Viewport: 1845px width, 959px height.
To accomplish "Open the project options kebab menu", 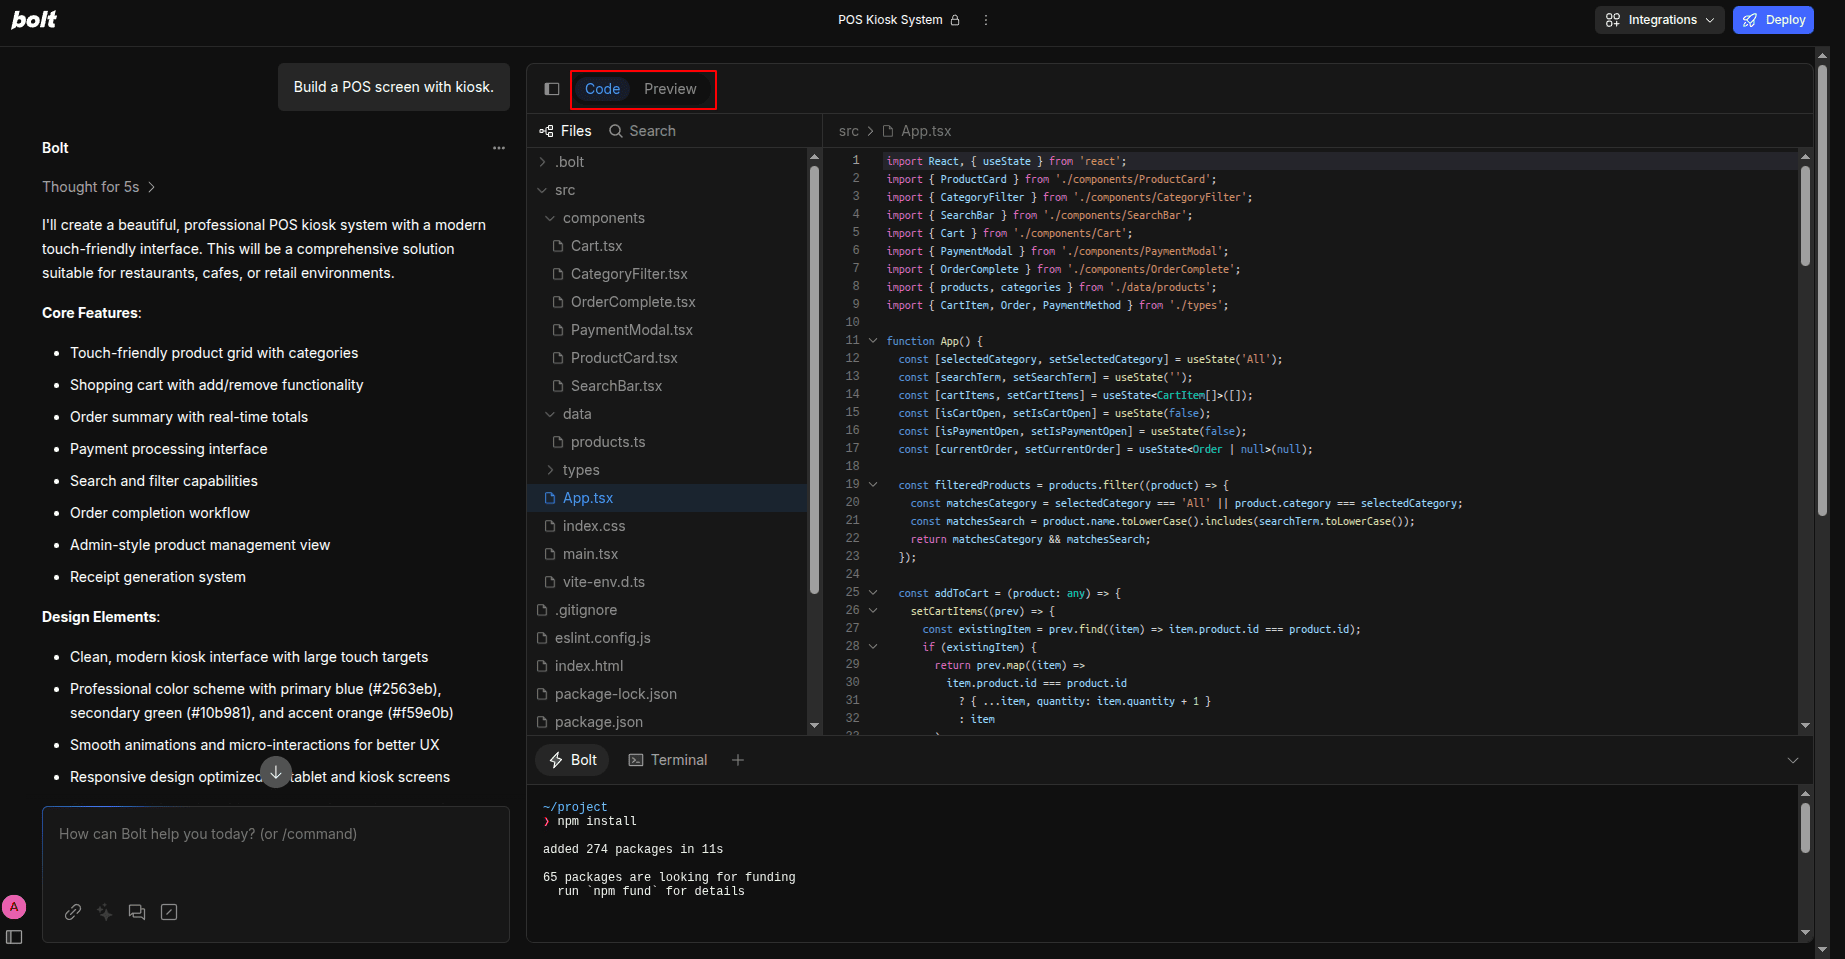I will click(x=986, y=20).
